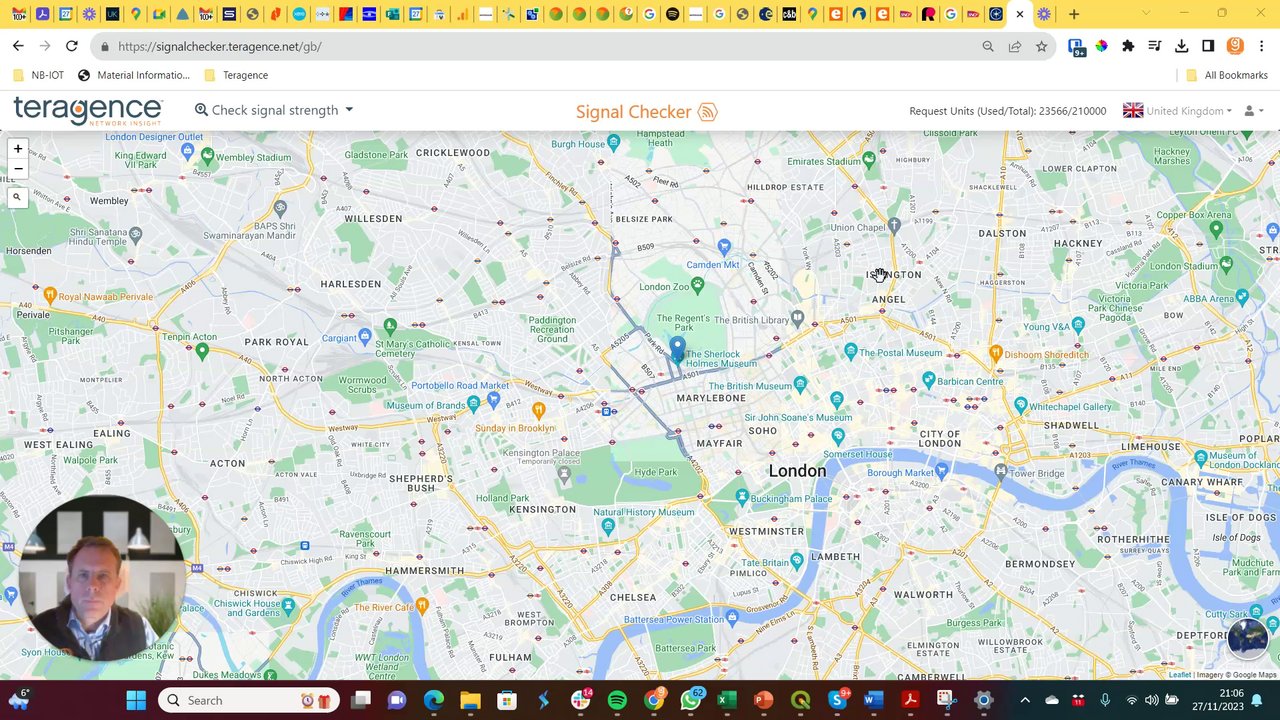Screen dimensions: 1280x720
Task: Toggle the browser side panel
Action: tap(1208, 46)
